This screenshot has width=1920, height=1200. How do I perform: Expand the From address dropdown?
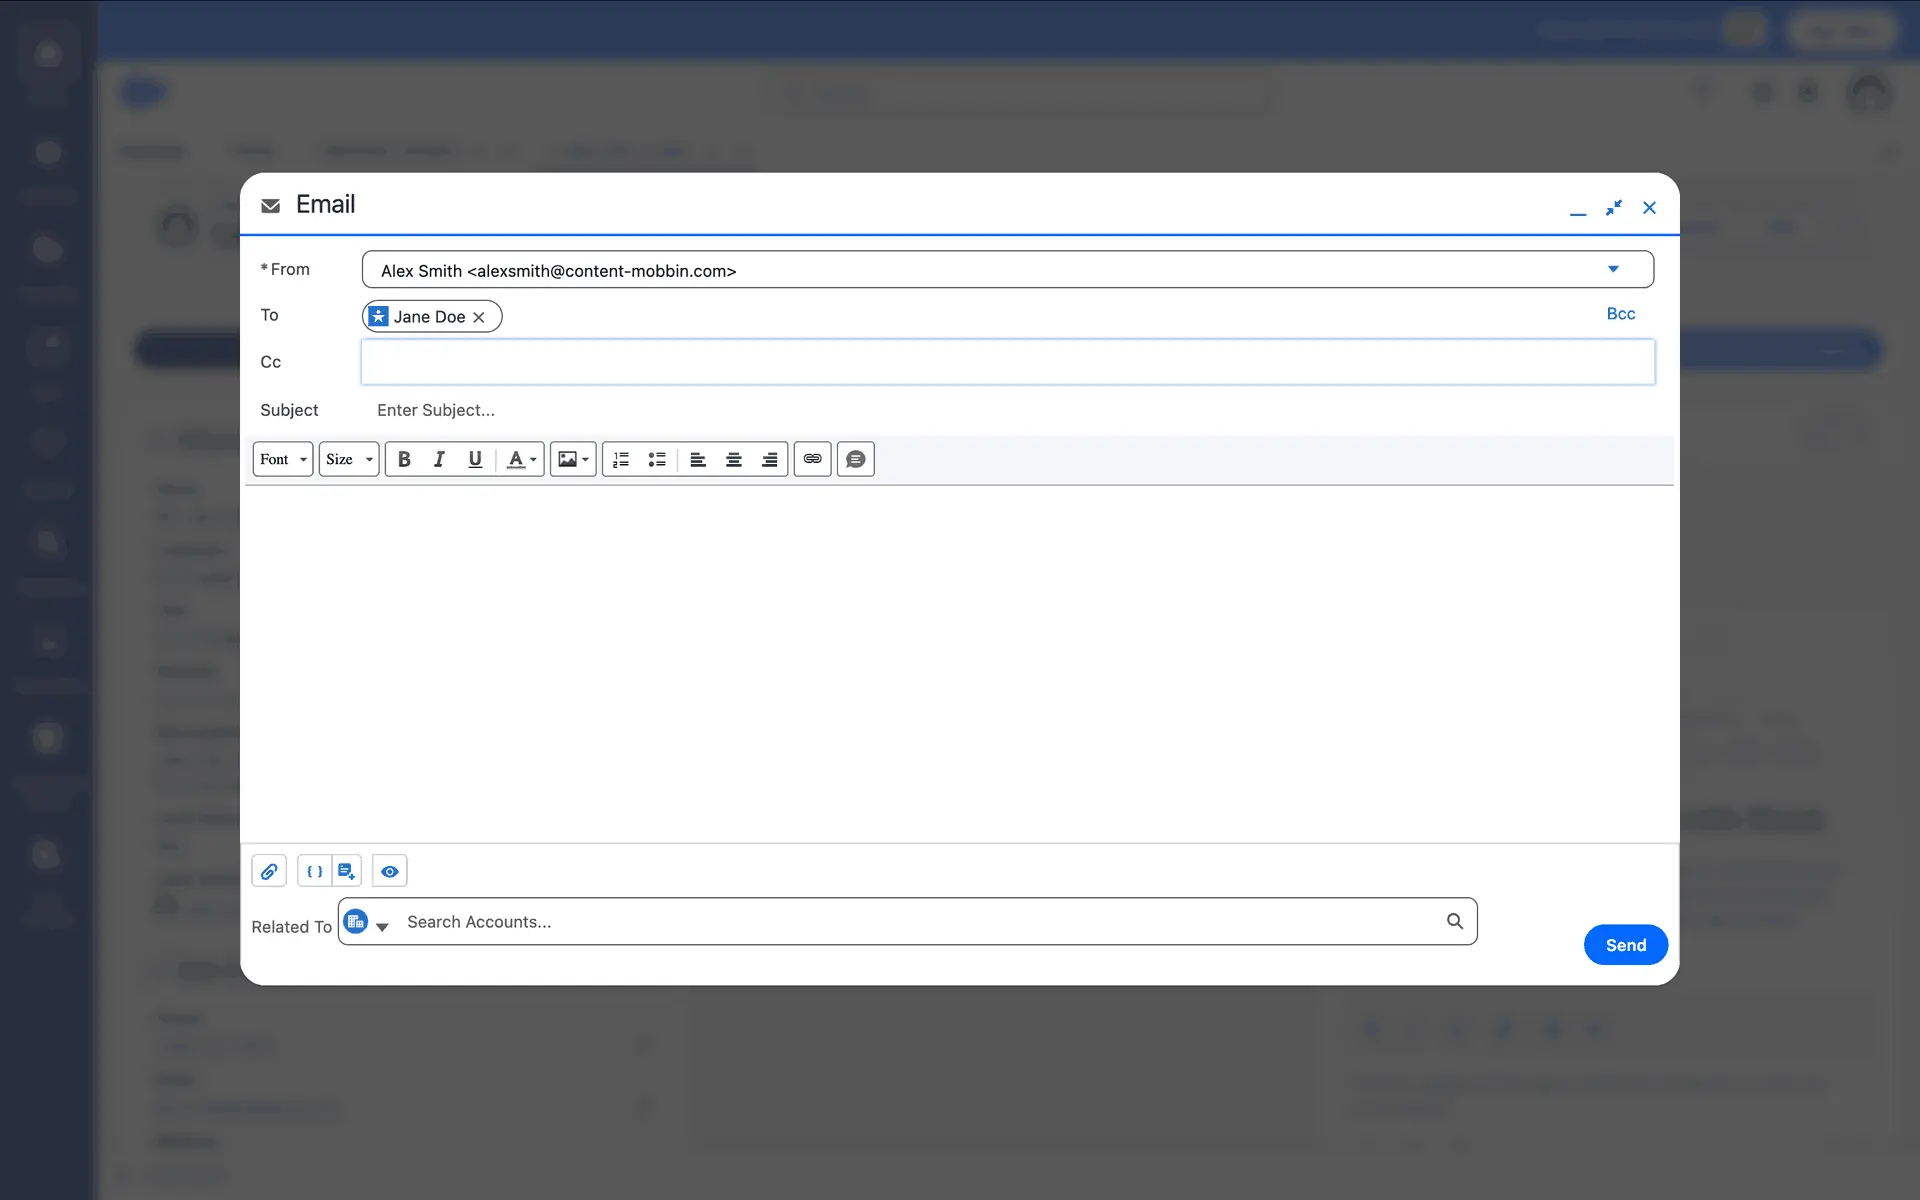(x=1612, y=269)
